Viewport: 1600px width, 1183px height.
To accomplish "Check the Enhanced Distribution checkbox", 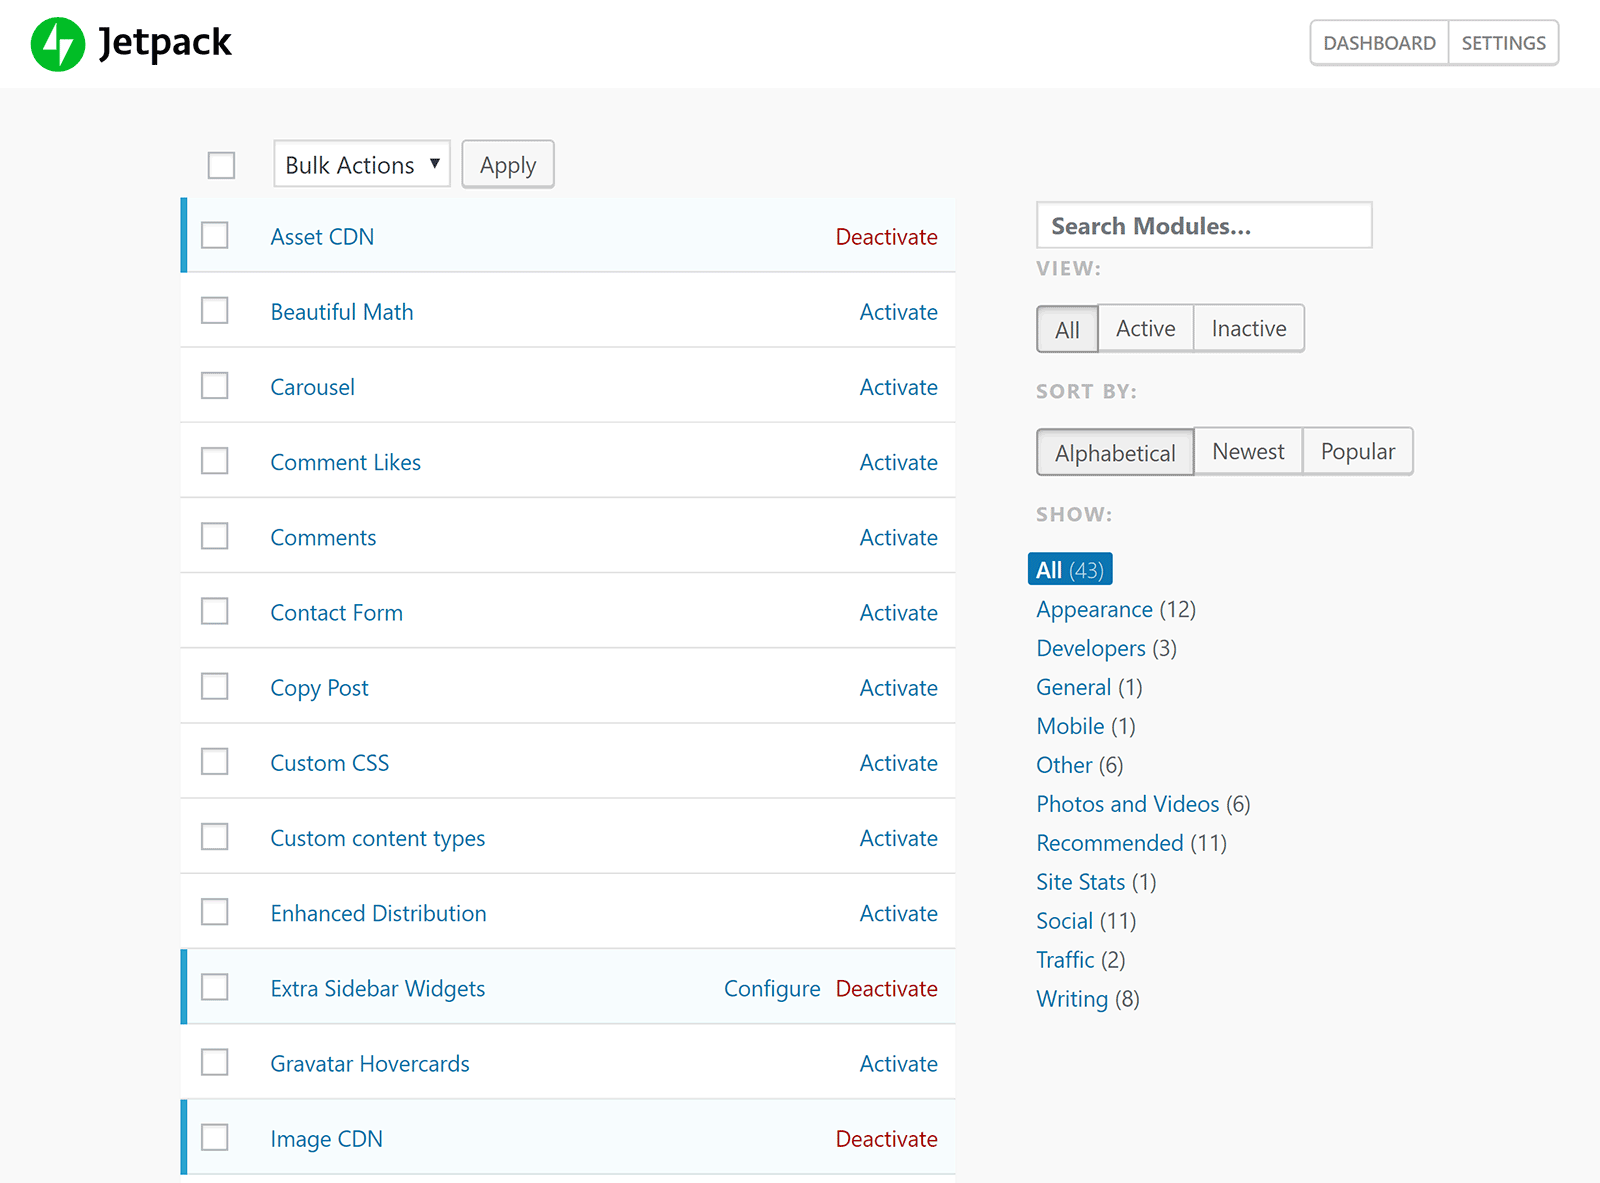I will point(215,912).
